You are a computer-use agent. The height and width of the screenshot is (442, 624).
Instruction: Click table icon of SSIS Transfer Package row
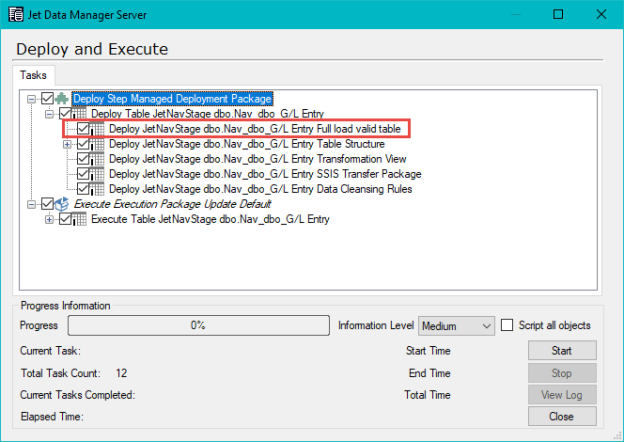pos(97,174)
